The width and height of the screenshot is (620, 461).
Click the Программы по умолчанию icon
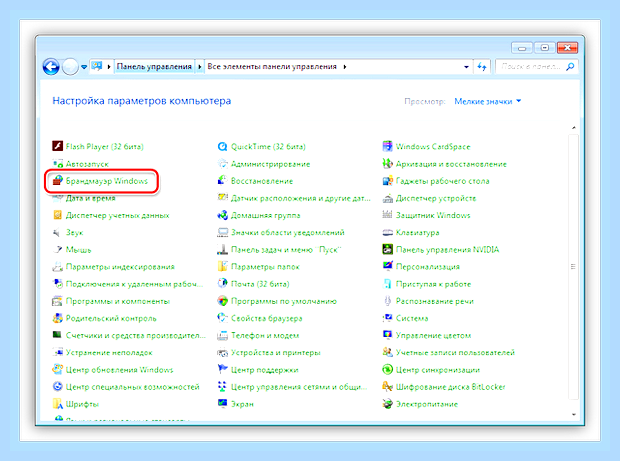click(223, 301)
